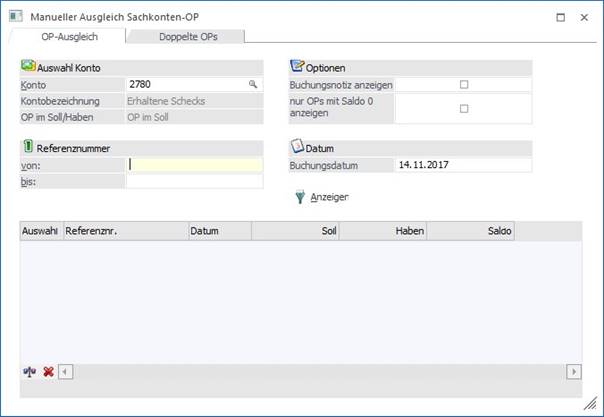This screenshot has width=604, height=417.
Task: Enable the Buchungsnotiz anzeigen checkbox
Action: (x=463, y=85)
